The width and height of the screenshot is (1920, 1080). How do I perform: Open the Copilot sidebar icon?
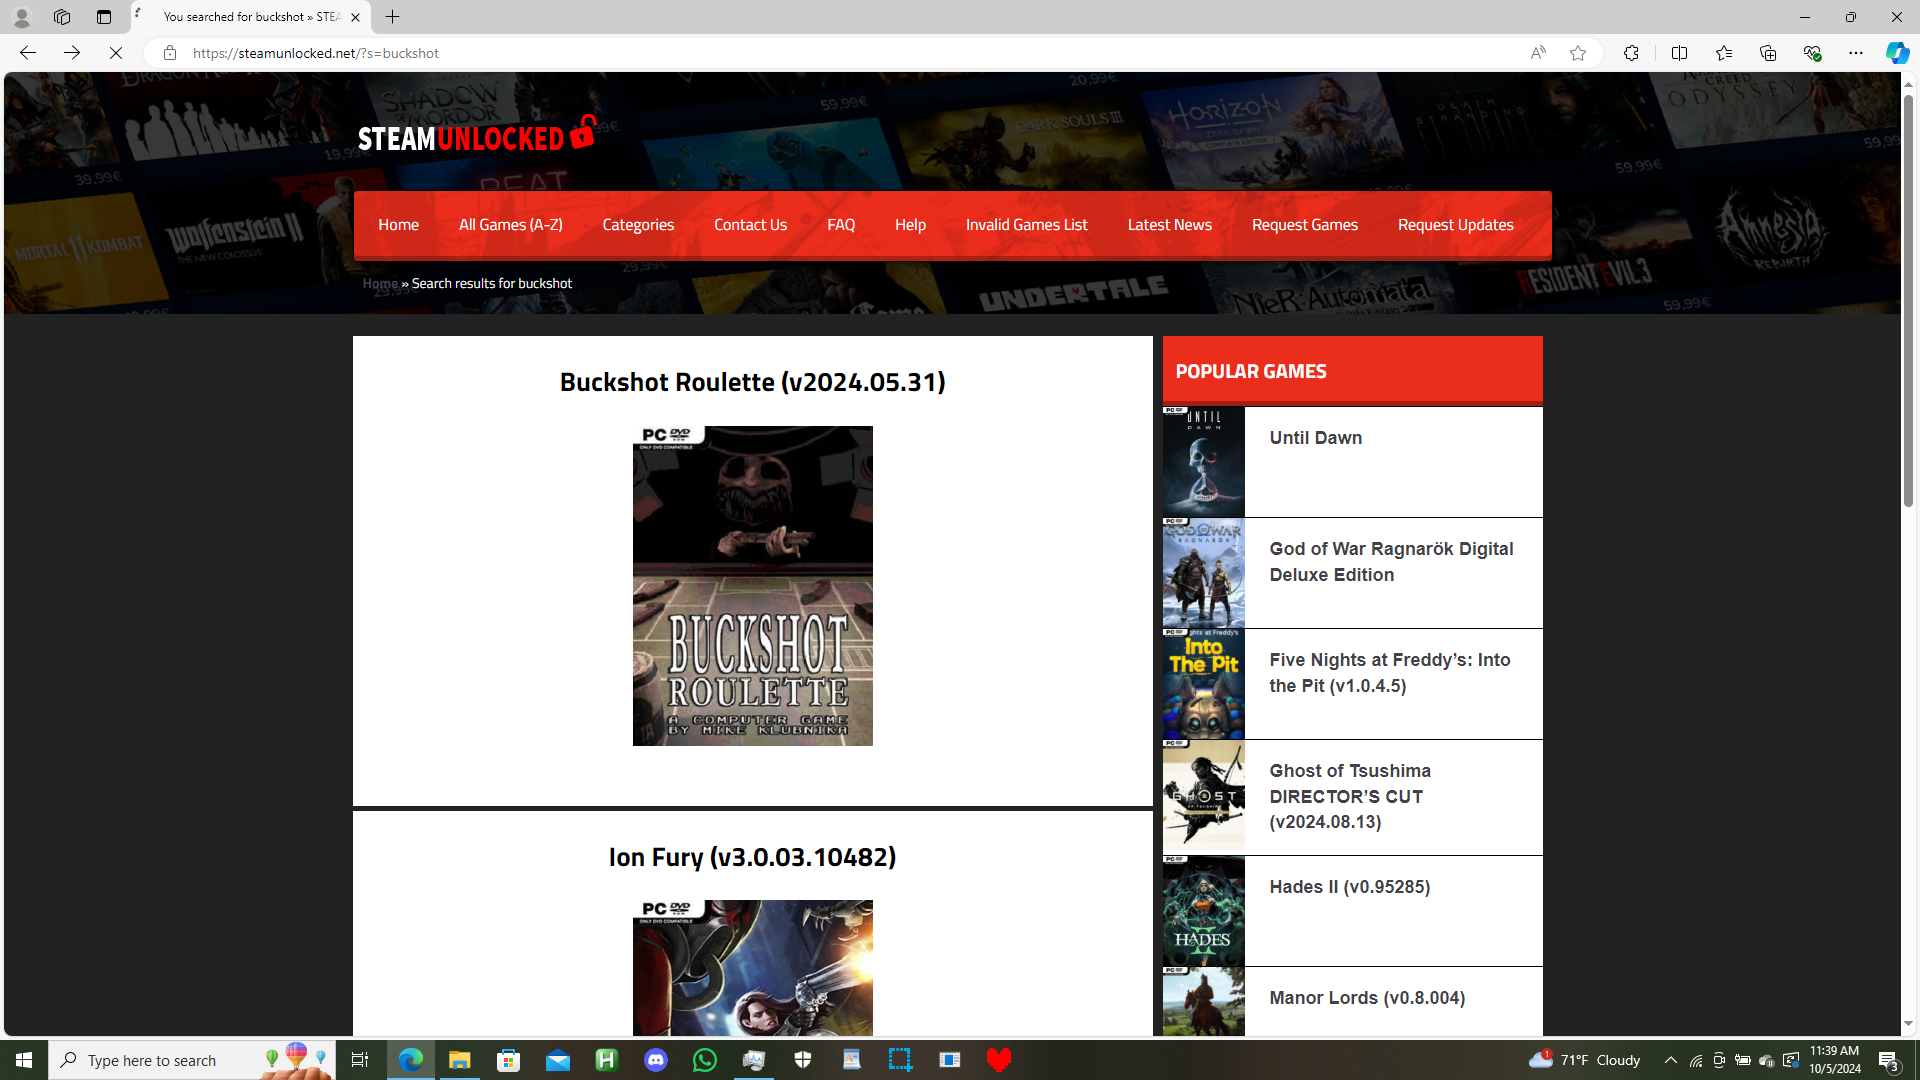(1896, 53)
